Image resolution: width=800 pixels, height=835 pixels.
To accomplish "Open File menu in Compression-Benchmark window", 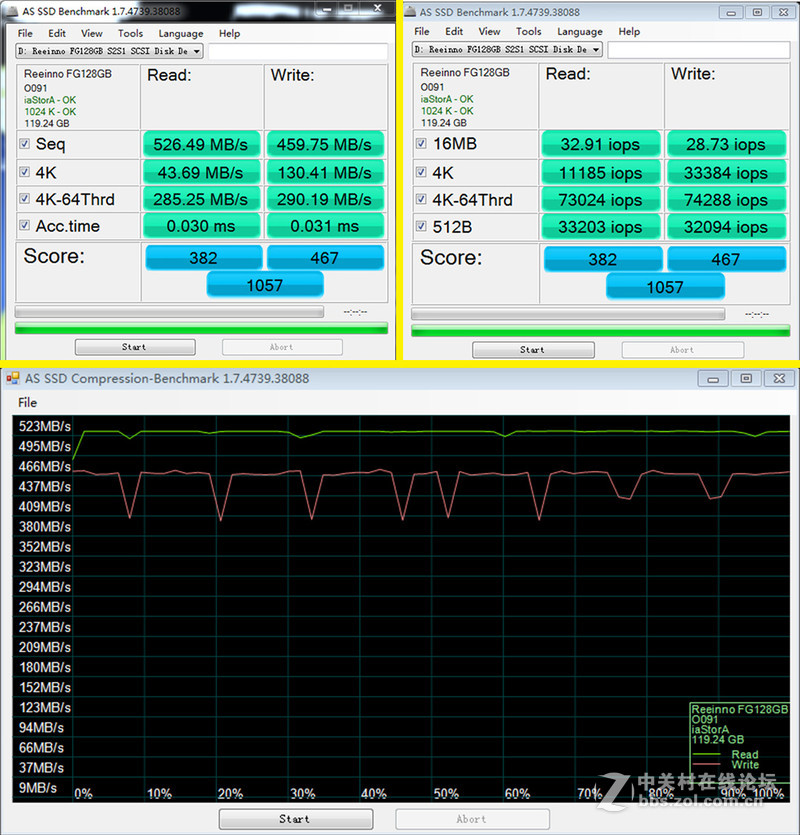I will [x=28, y=403].
